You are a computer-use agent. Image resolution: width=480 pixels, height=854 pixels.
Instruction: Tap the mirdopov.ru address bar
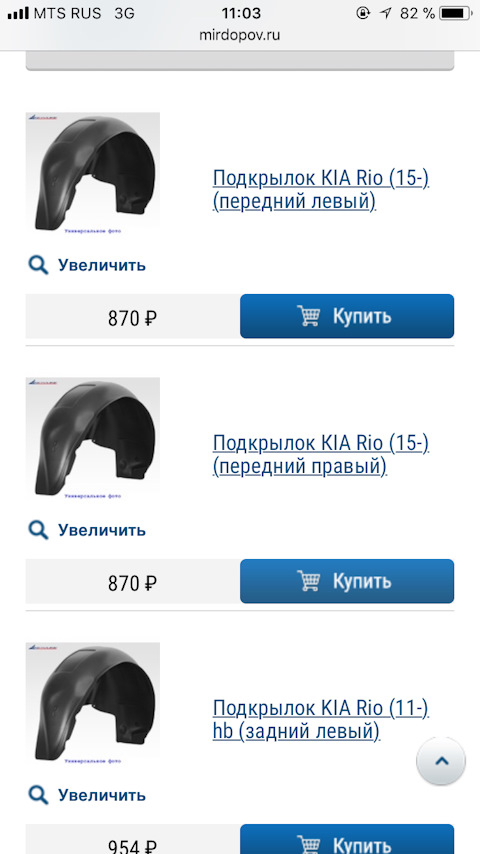(x=240, y=35)
